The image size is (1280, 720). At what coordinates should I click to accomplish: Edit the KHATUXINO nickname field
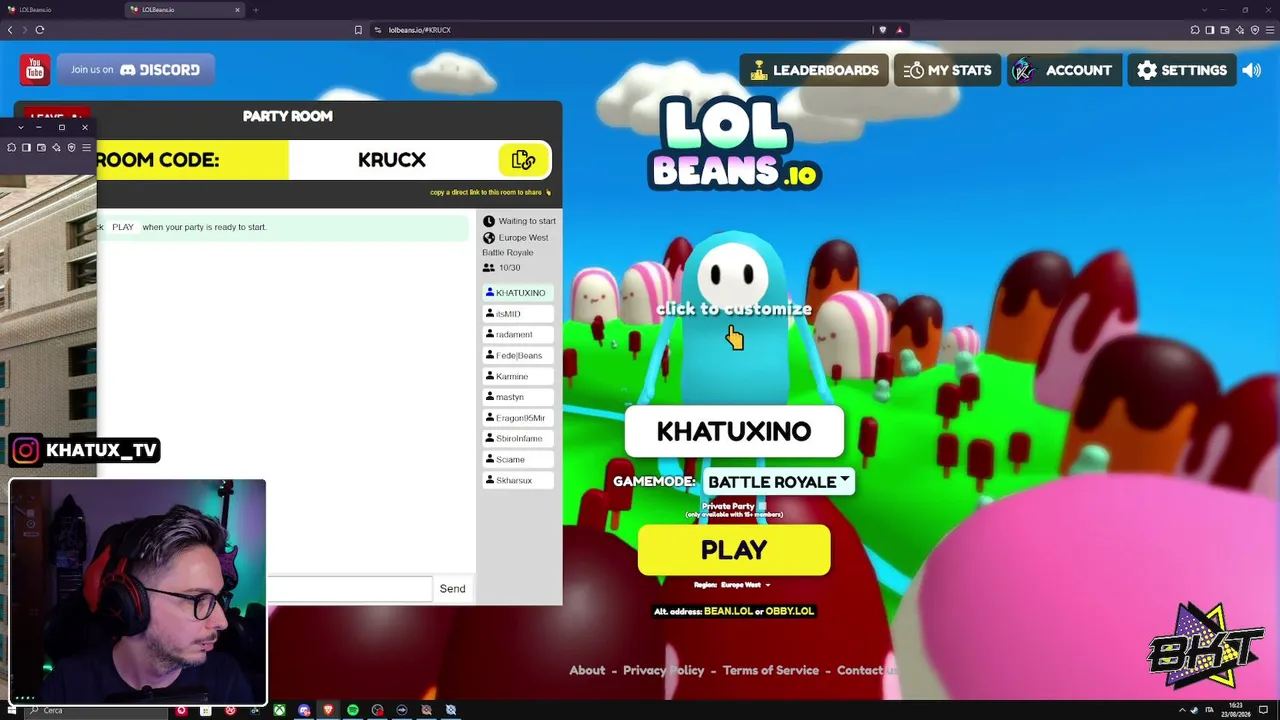coord(734,432)
